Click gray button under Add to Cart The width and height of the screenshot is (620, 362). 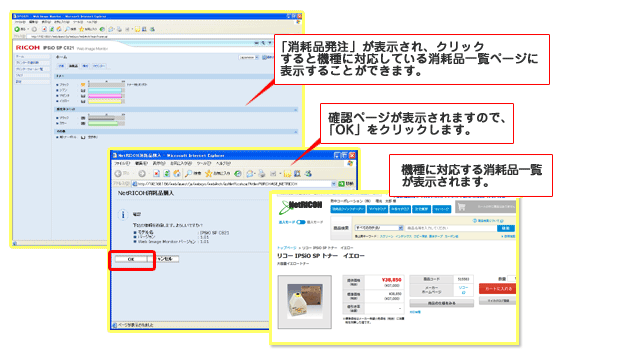(x=497, y=301)
